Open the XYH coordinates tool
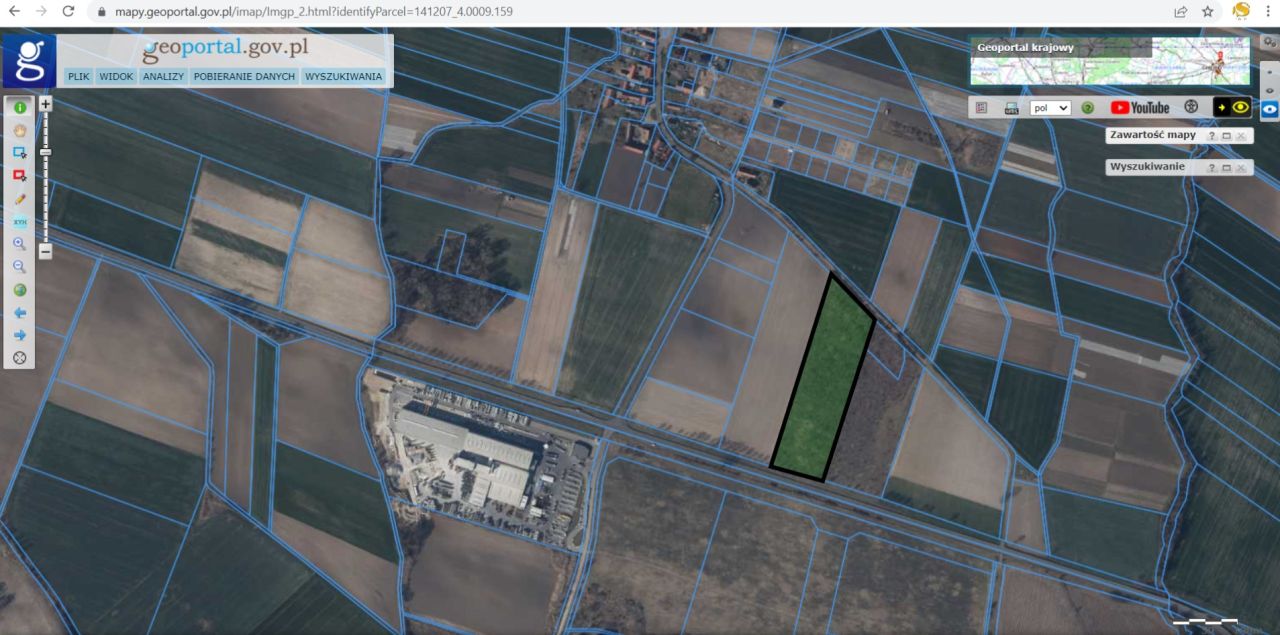This screenshot has width=1280, height=635. coord(19,221)
